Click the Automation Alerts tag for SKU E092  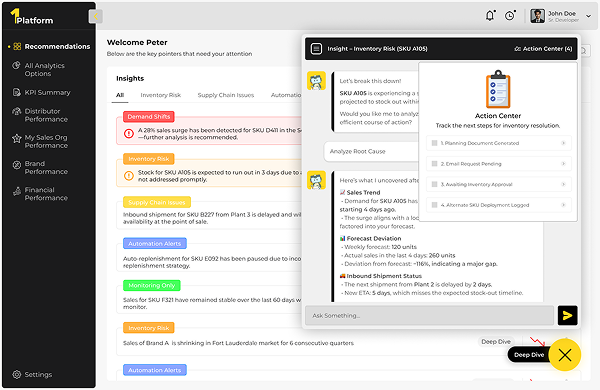pyautogui.click(x=155, y=243)
